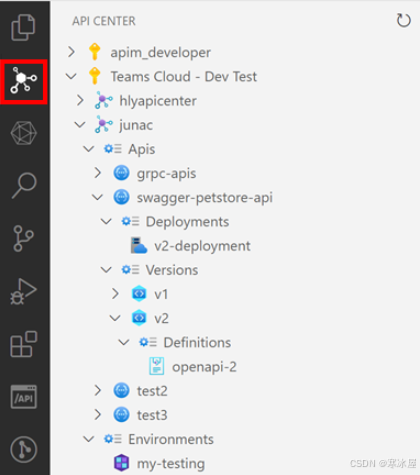
Task: Expand the test2 API node
Action: tap(98, 391)
